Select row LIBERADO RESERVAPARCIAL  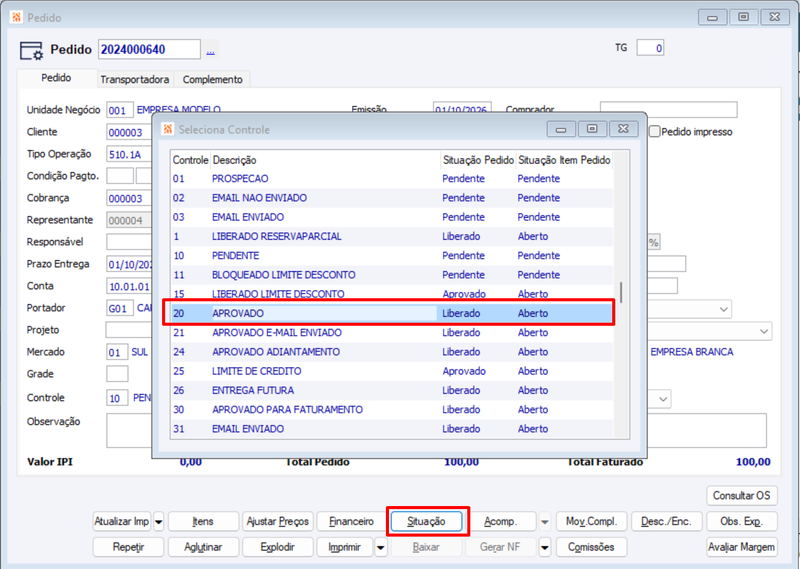click(392, 237)
